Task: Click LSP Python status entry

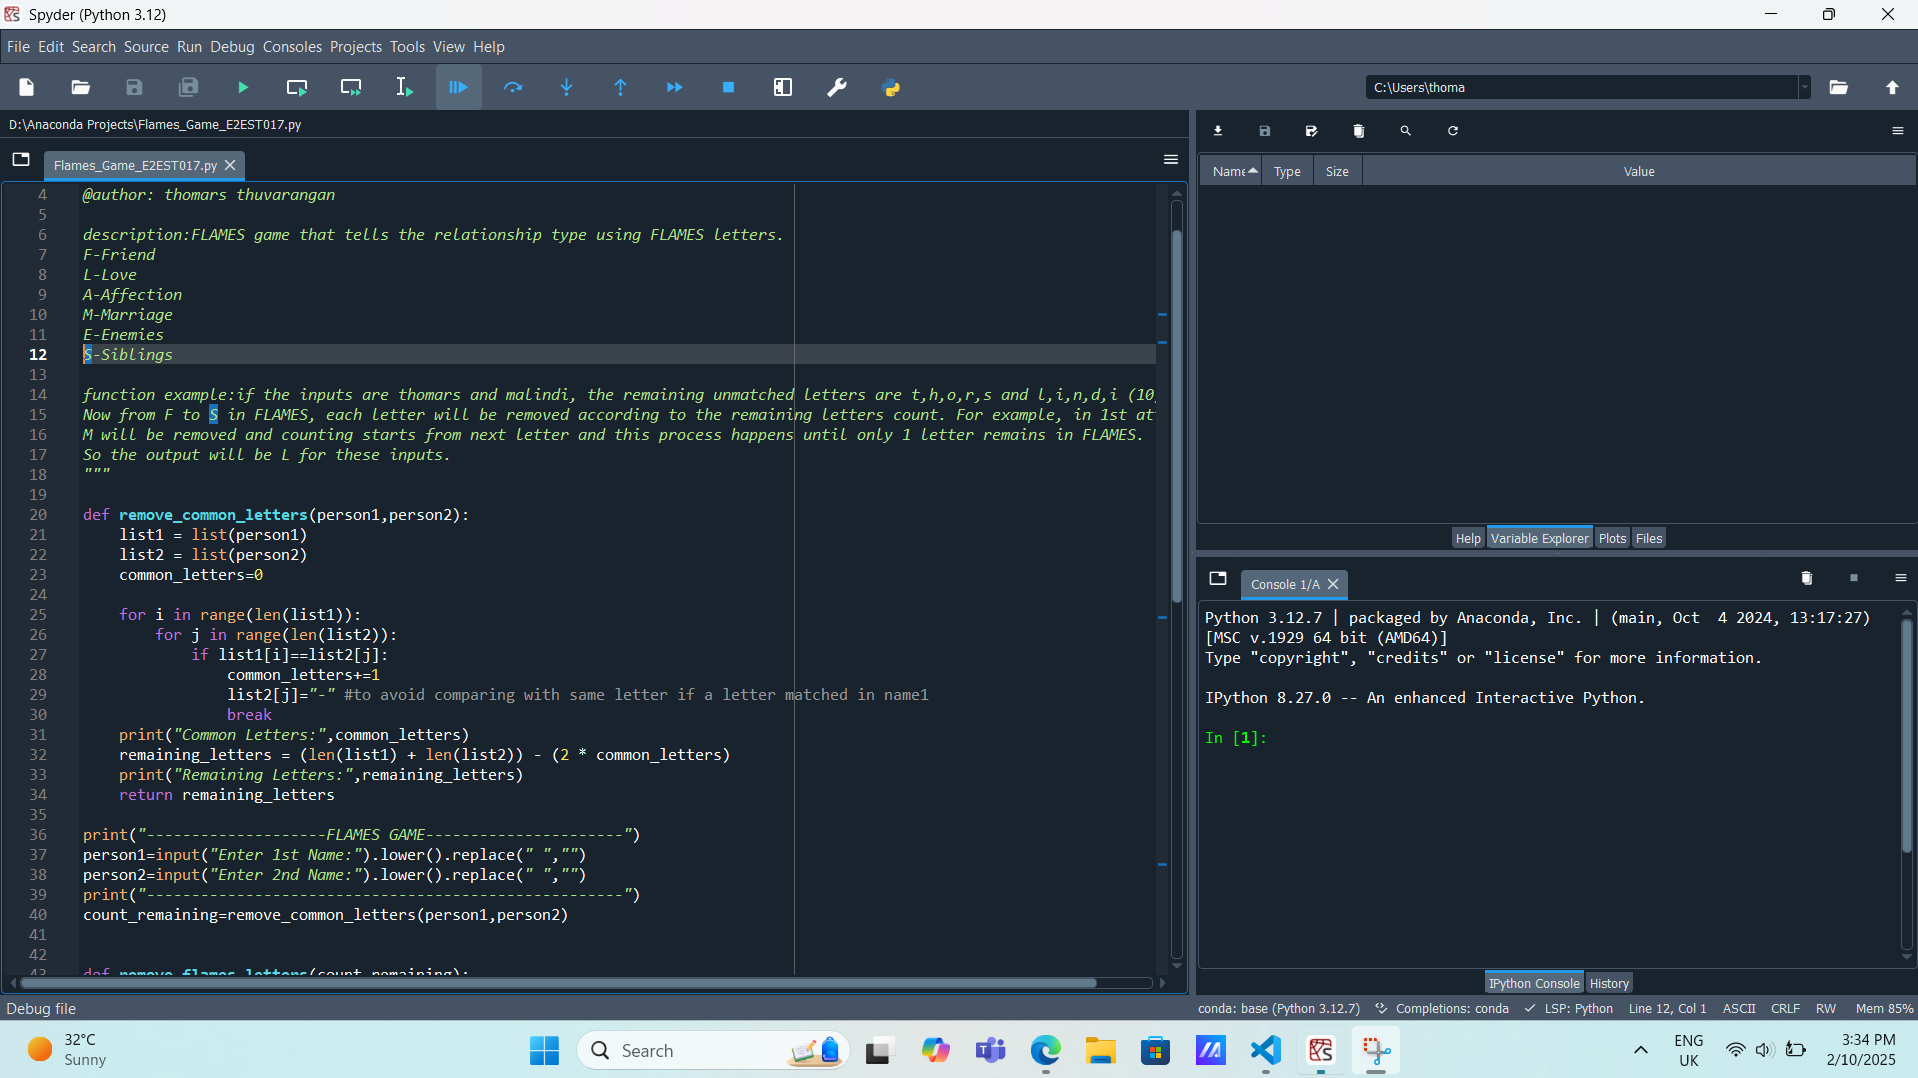Action: pos(1569,1009)
